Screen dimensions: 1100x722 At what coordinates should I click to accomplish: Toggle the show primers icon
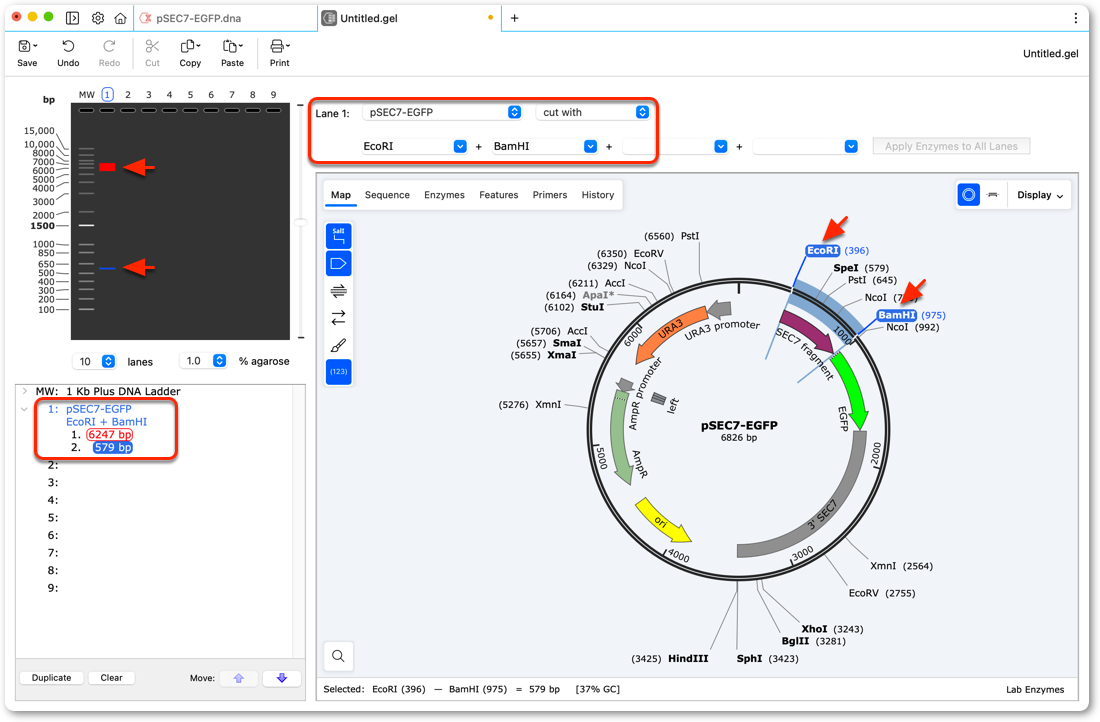pyautogui.click(x=339, y=291)
